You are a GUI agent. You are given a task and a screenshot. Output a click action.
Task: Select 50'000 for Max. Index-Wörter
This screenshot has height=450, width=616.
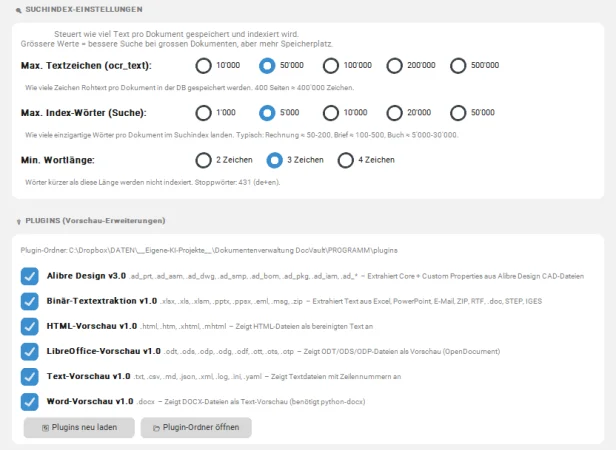(459, 113)
